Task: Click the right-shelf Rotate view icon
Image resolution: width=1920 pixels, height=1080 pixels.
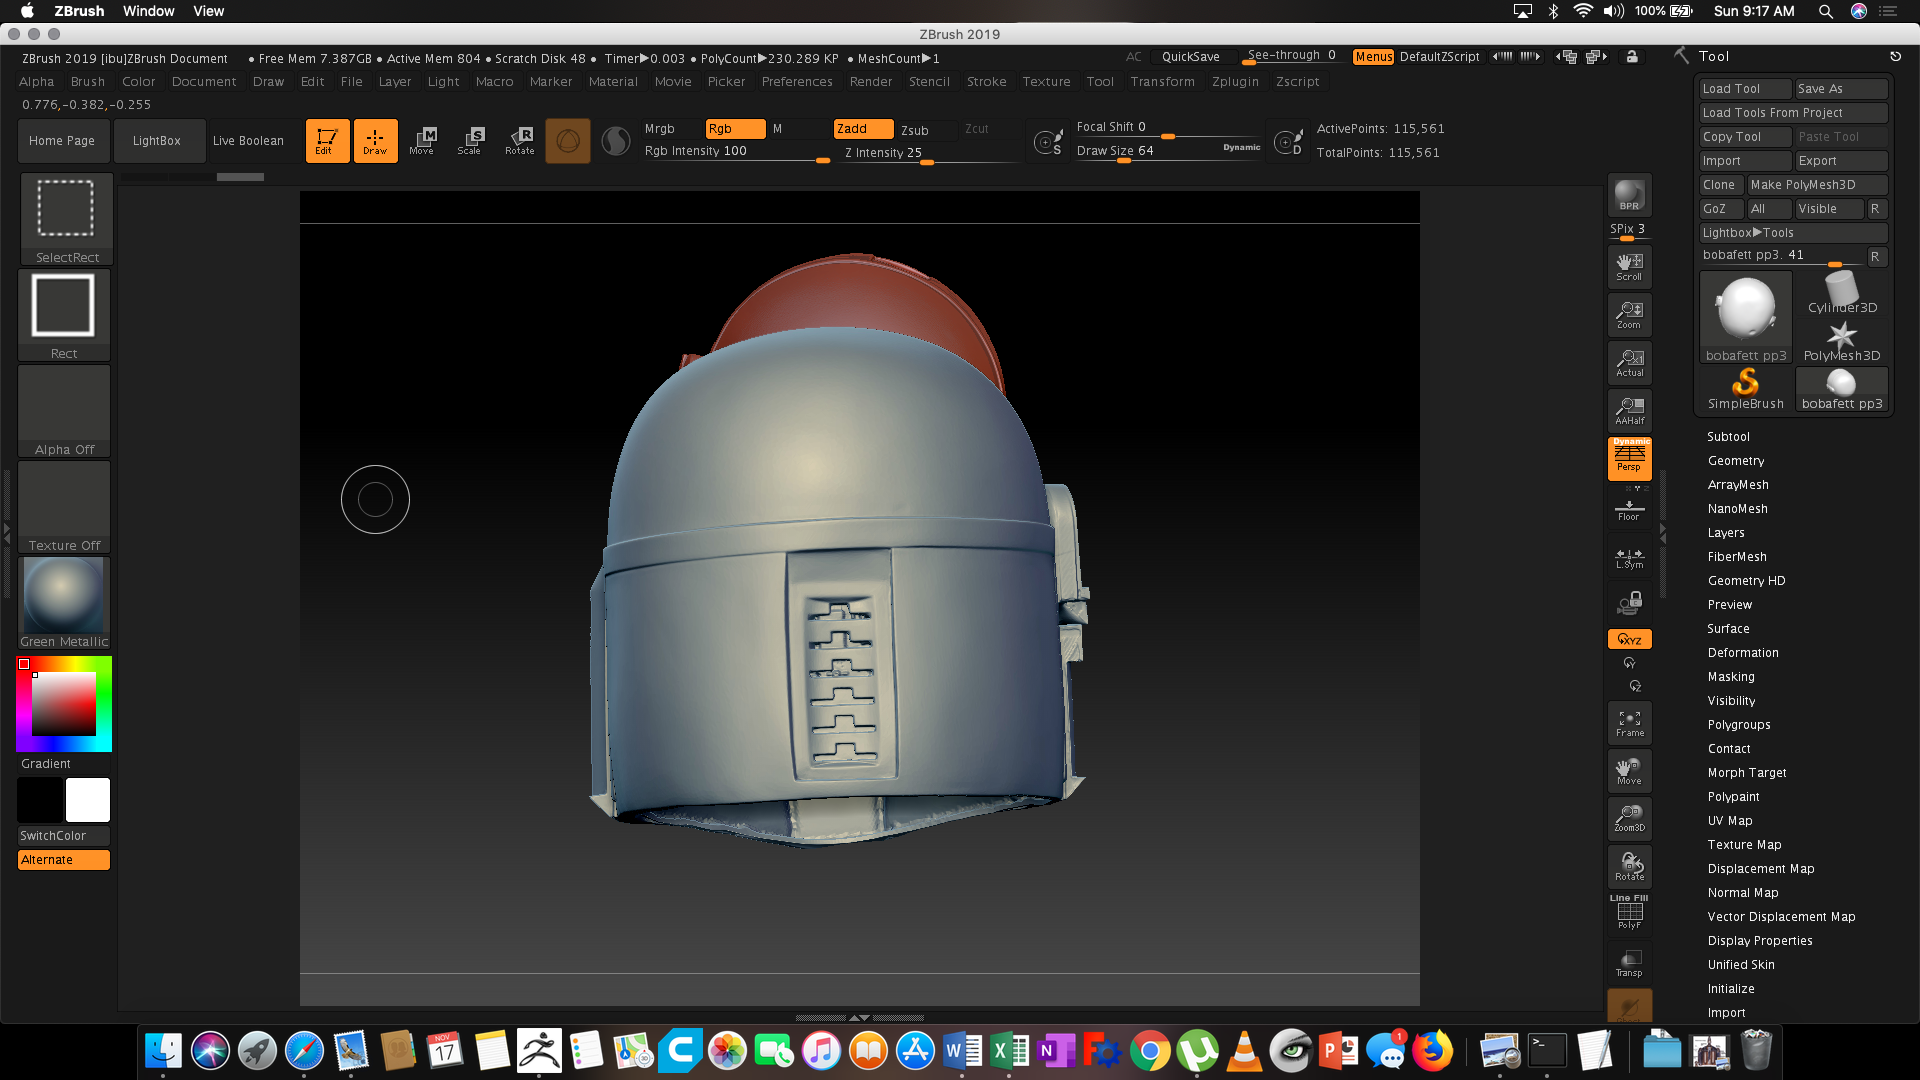Action: (1629, 867)
